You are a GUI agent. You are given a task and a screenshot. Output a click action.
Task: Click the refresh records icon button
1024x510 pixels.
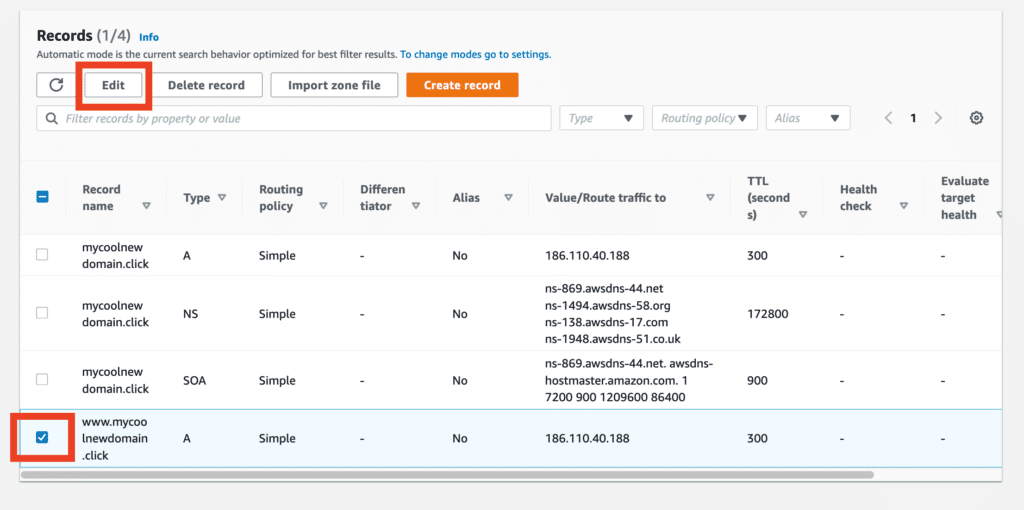[56, 85]
